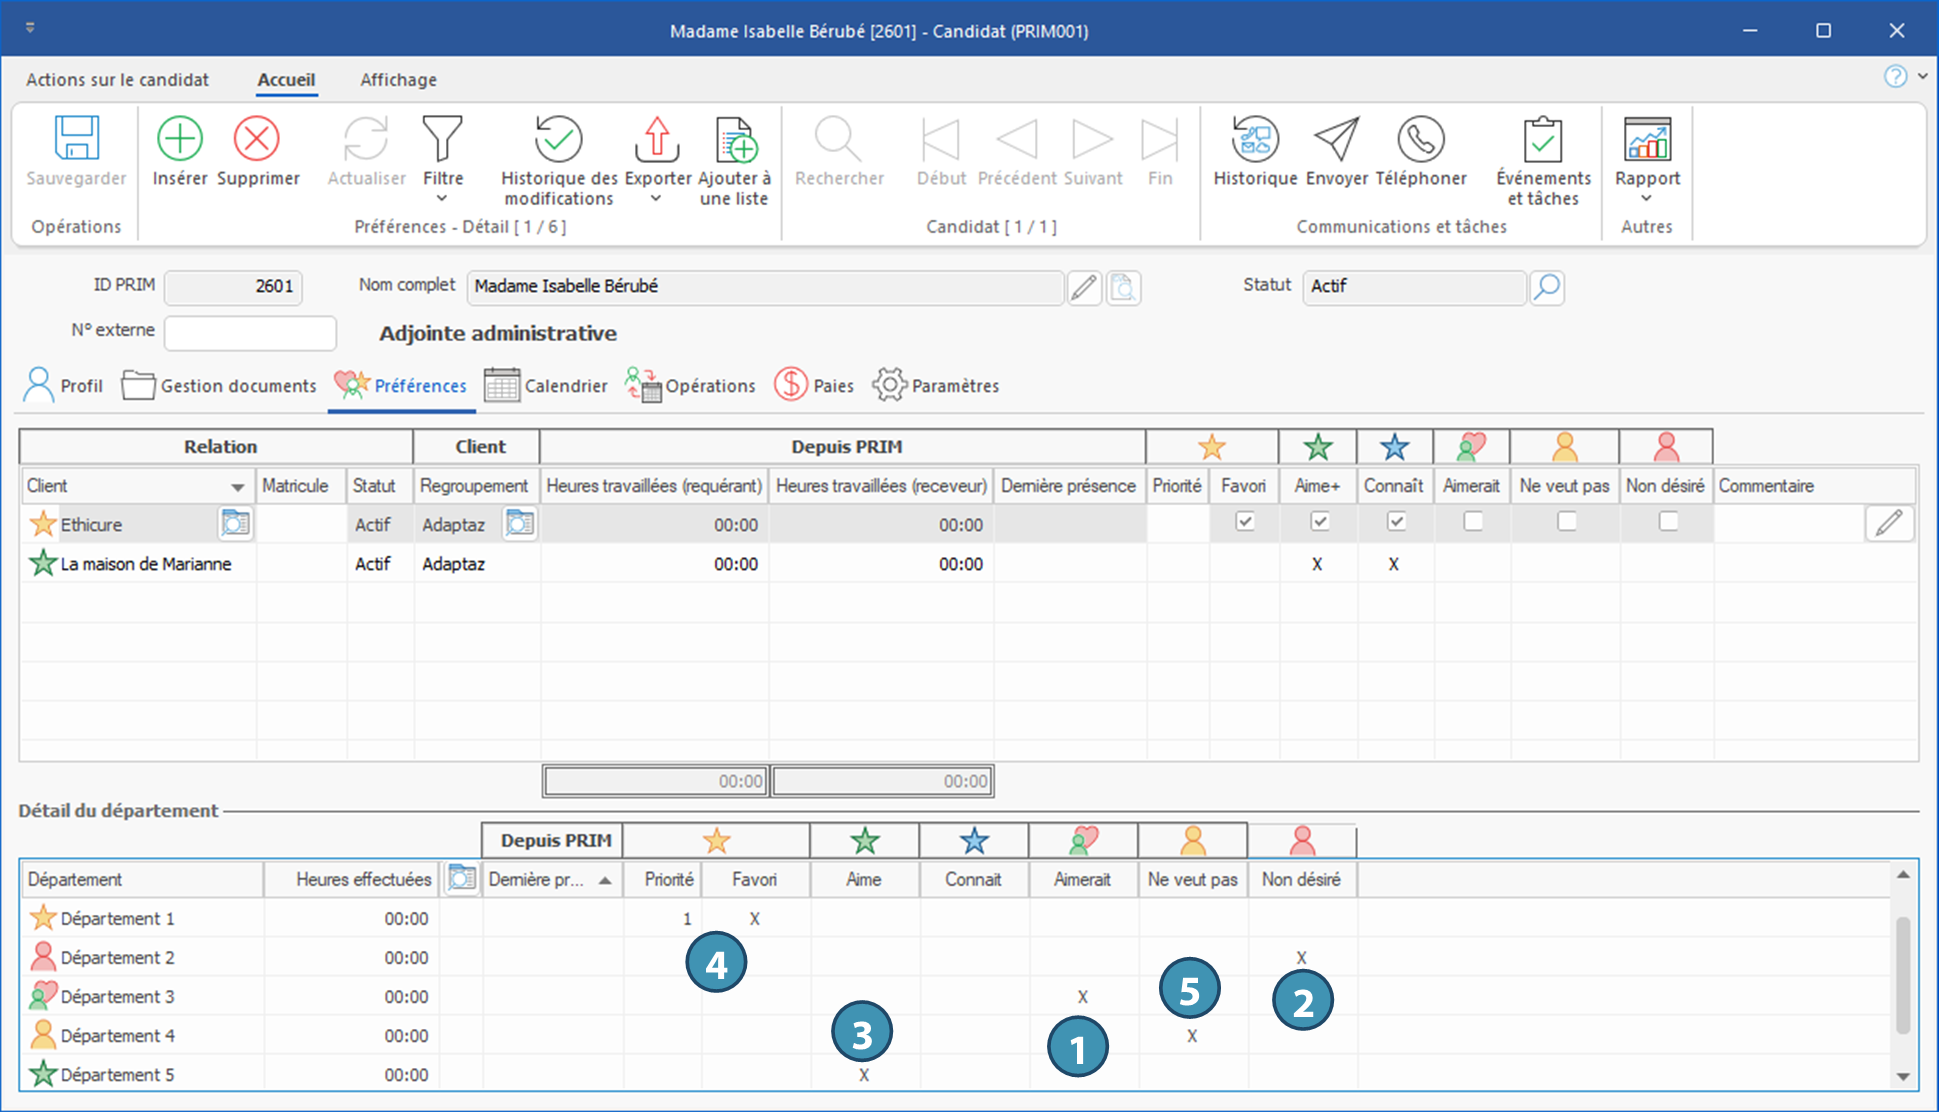Screen dimensions: 1939x1112
Task: Check Aimerait checkbox in Ethicure row
Action: click(x=1473, y=522)
